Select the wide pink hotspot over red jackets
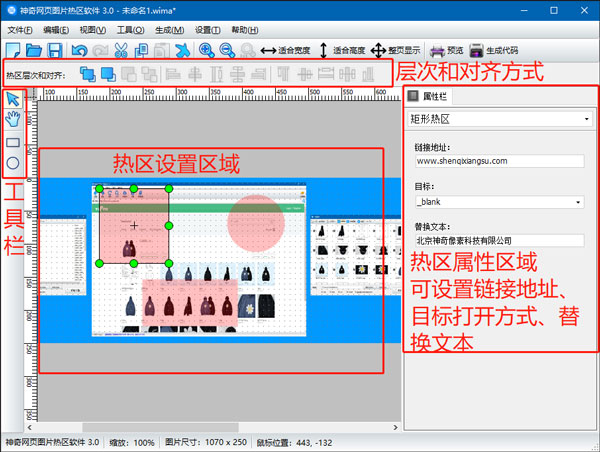This screenshot has height=452, width=600. pos(190,303)
